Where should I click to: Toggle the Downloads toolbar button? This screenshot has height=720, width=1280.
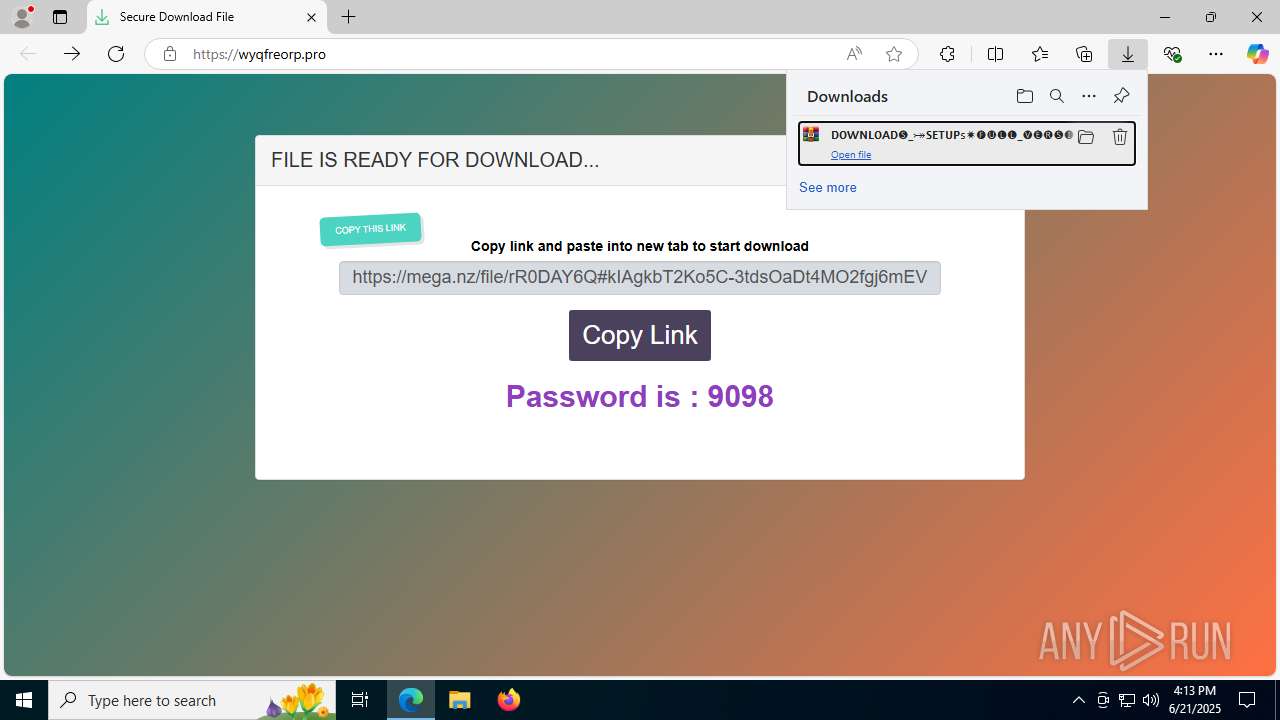pyautogui.click(x=1128, y=54)
